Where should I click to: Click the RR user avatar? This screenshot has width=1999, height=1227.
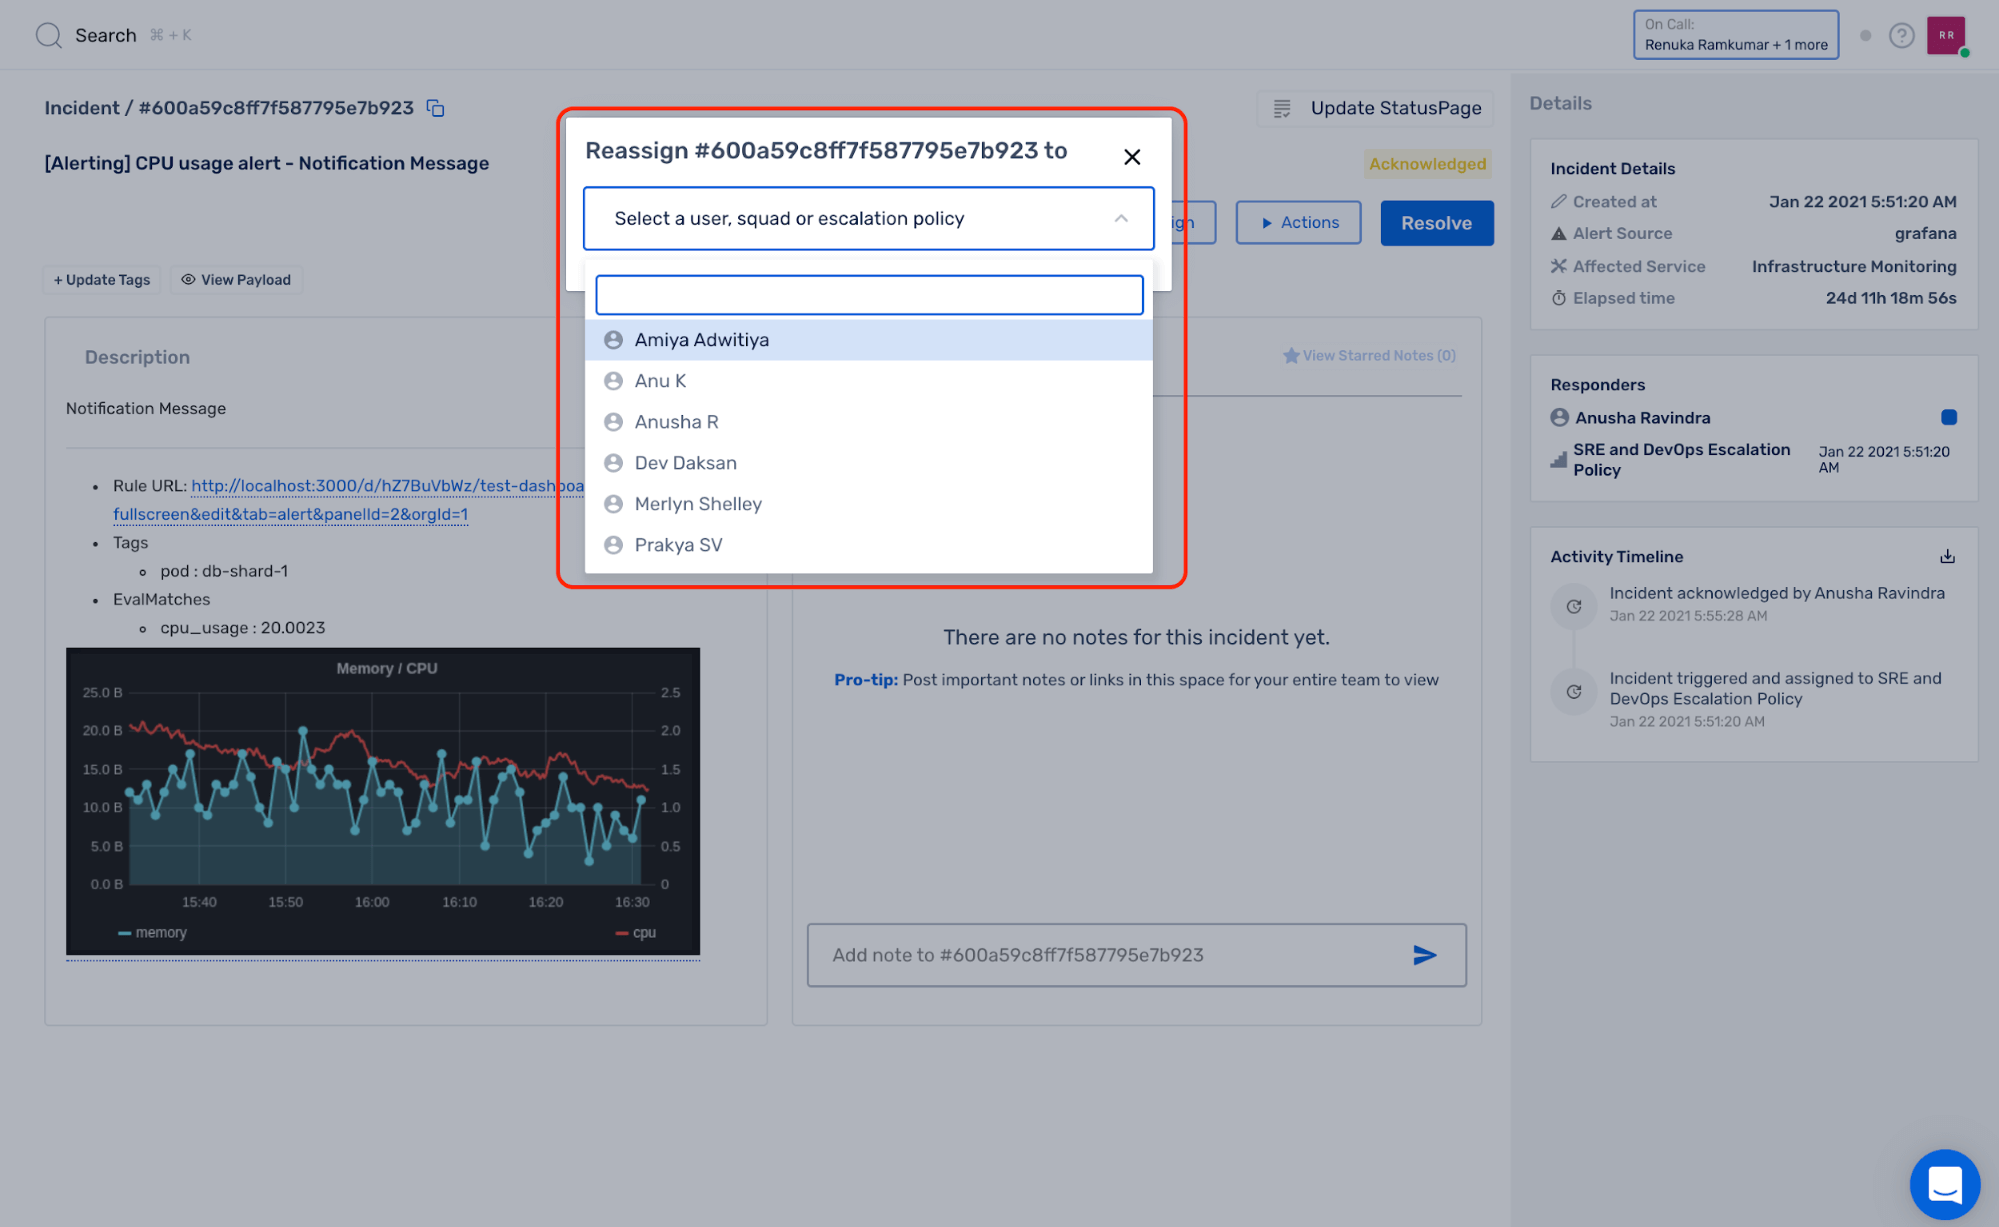point(1945,36)
